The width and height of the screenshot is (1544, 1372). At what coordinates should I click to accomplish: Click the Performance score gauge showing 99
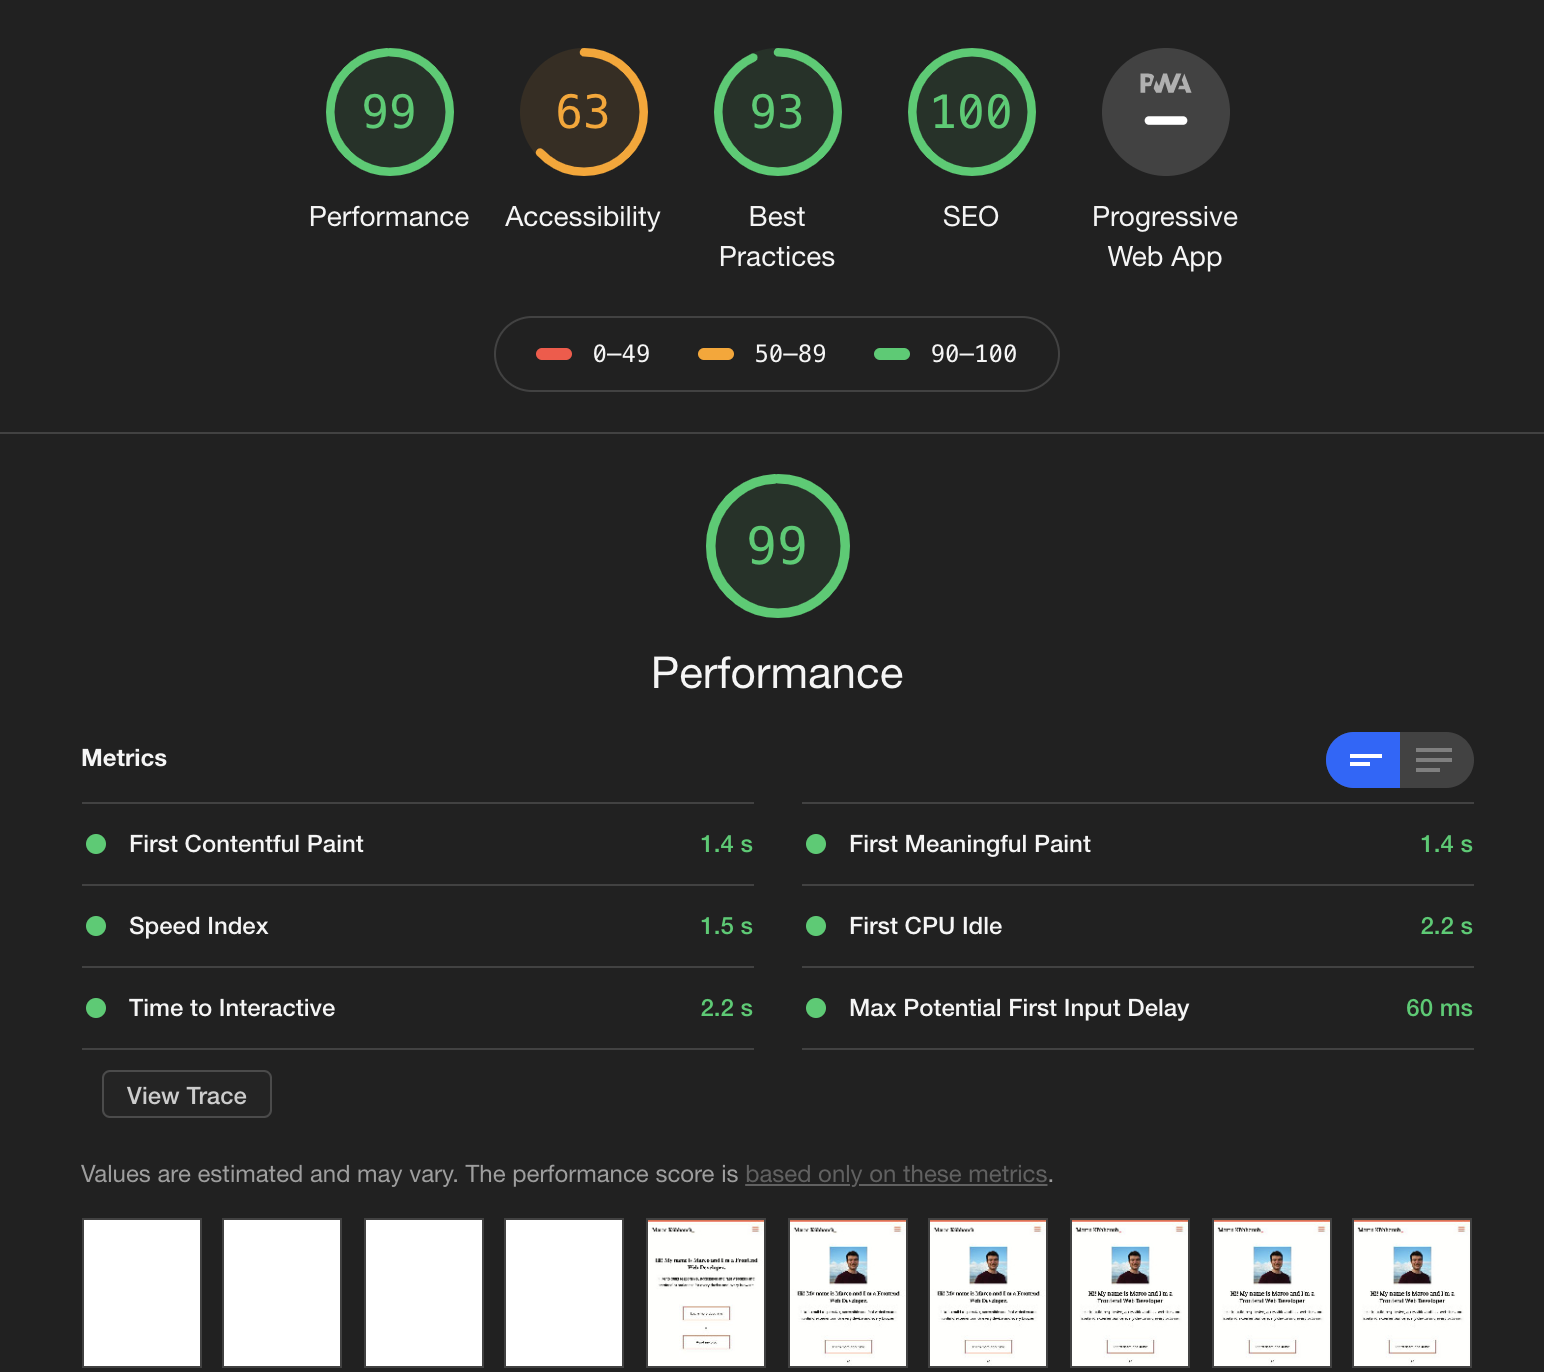(x=389, y=112)
